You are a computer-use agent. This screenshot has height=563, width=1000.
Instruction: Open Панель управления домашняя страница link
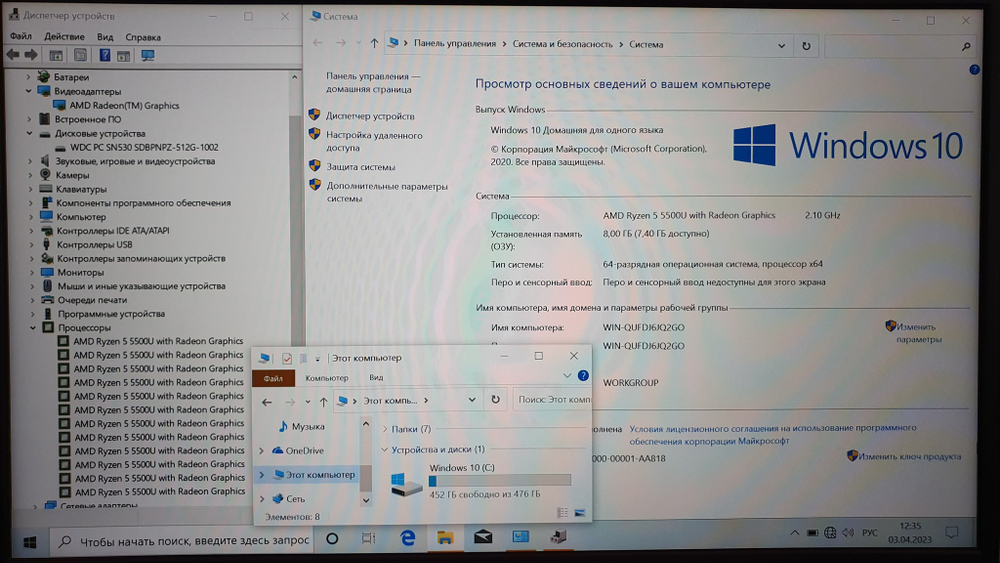coord(373,83)
